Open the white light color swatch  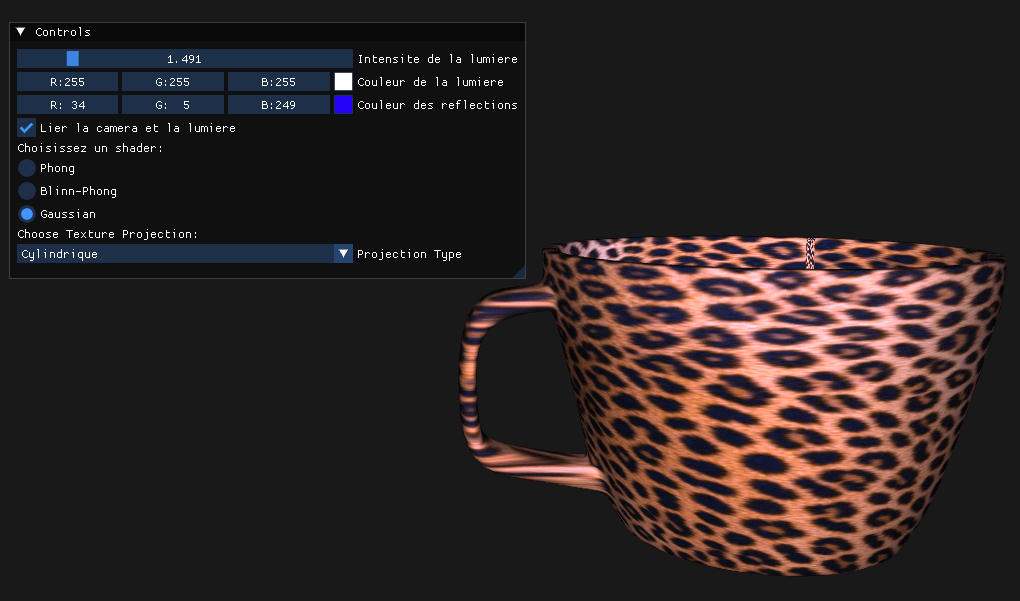coord(343,82)
